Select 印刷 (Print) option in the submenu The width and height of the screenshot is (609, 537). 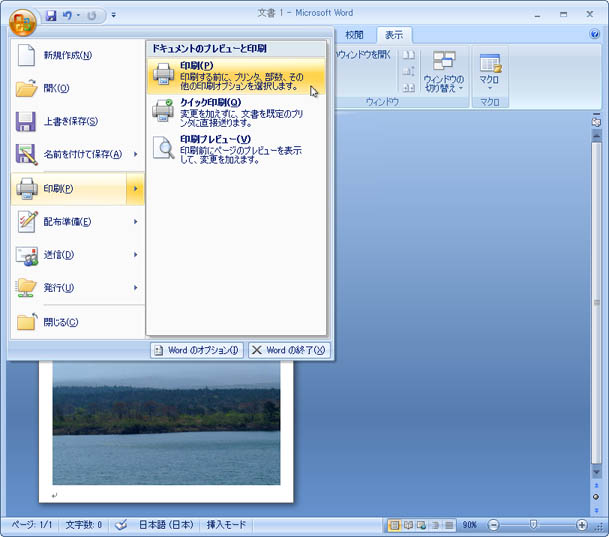[x=236, y=75]
